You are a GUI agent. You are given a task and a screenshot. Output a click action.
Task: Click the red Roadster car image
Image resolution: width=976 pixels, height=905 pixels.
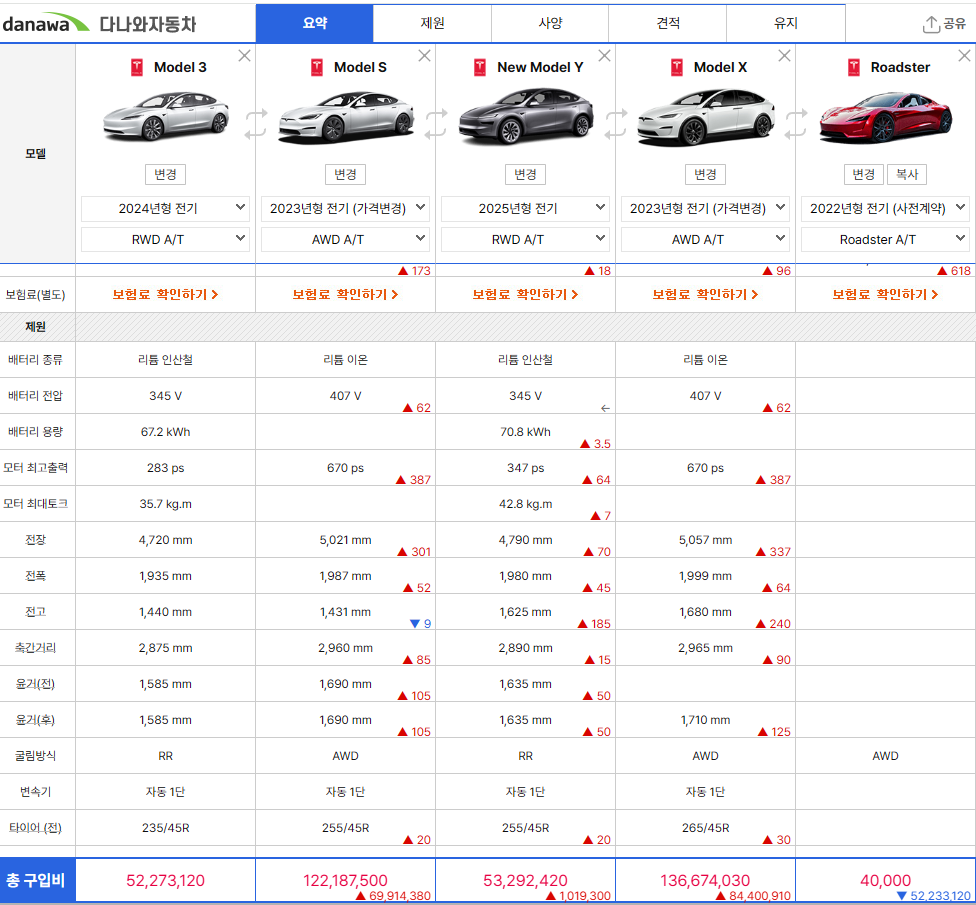pos(886,117)
